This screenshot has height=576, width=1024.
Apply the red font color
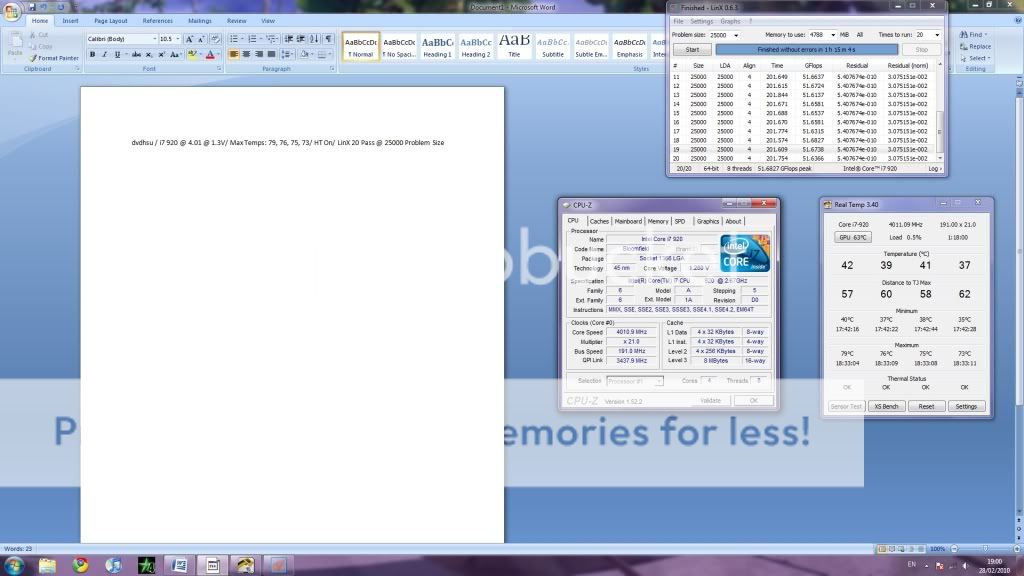(210, 55)
